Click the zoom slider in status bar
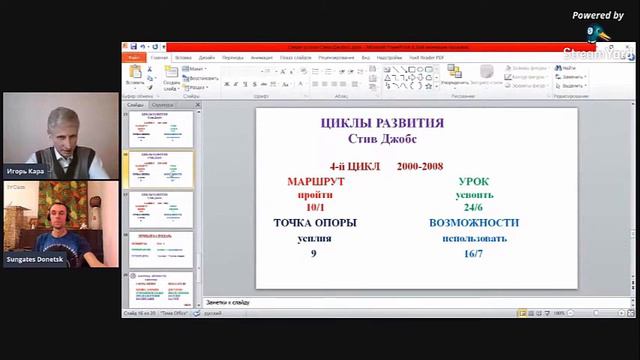The image size is (640, 360). [x=596, y=313]
